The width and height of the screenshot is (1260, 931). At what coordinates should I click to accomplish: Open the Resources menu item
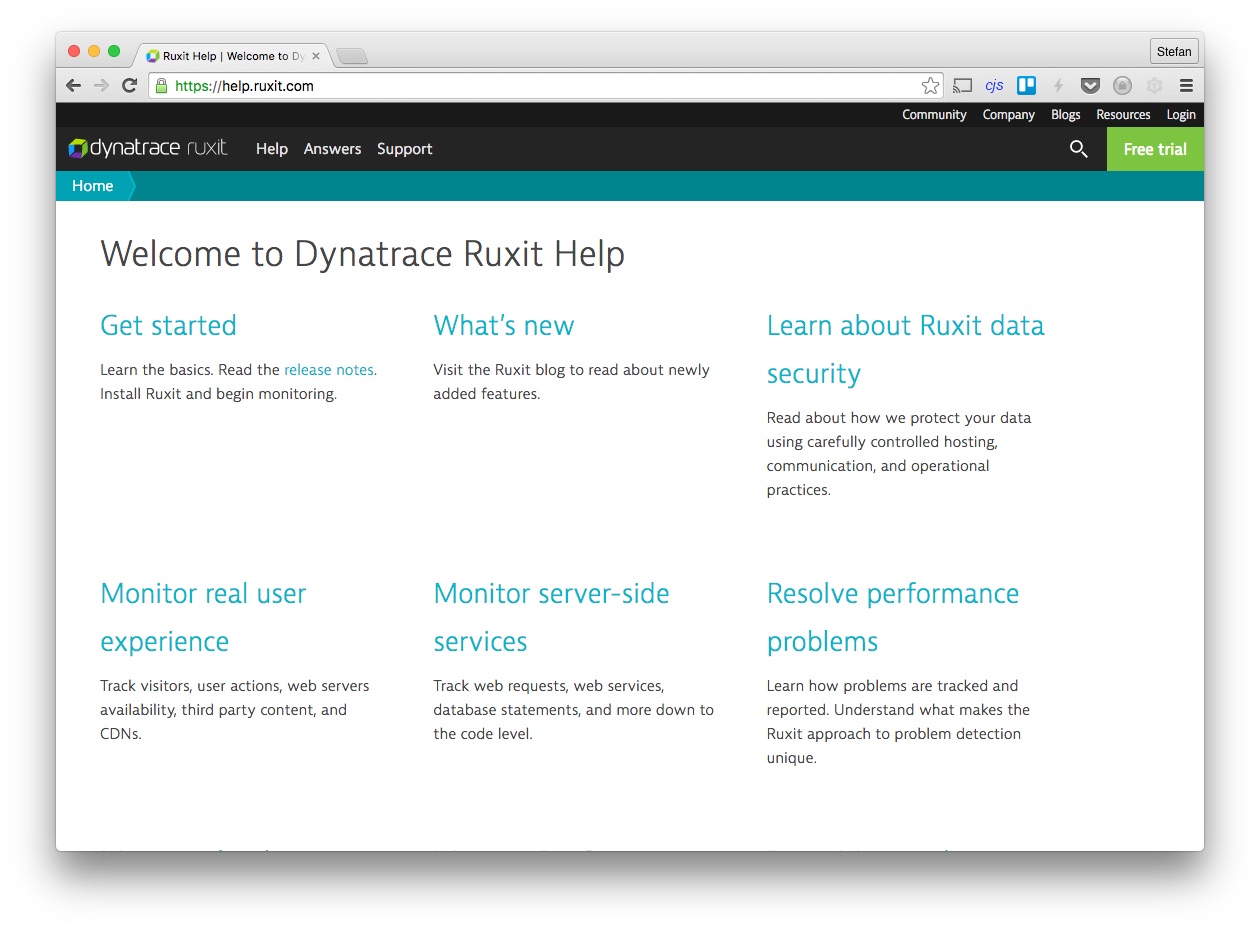click(1123, 115)
